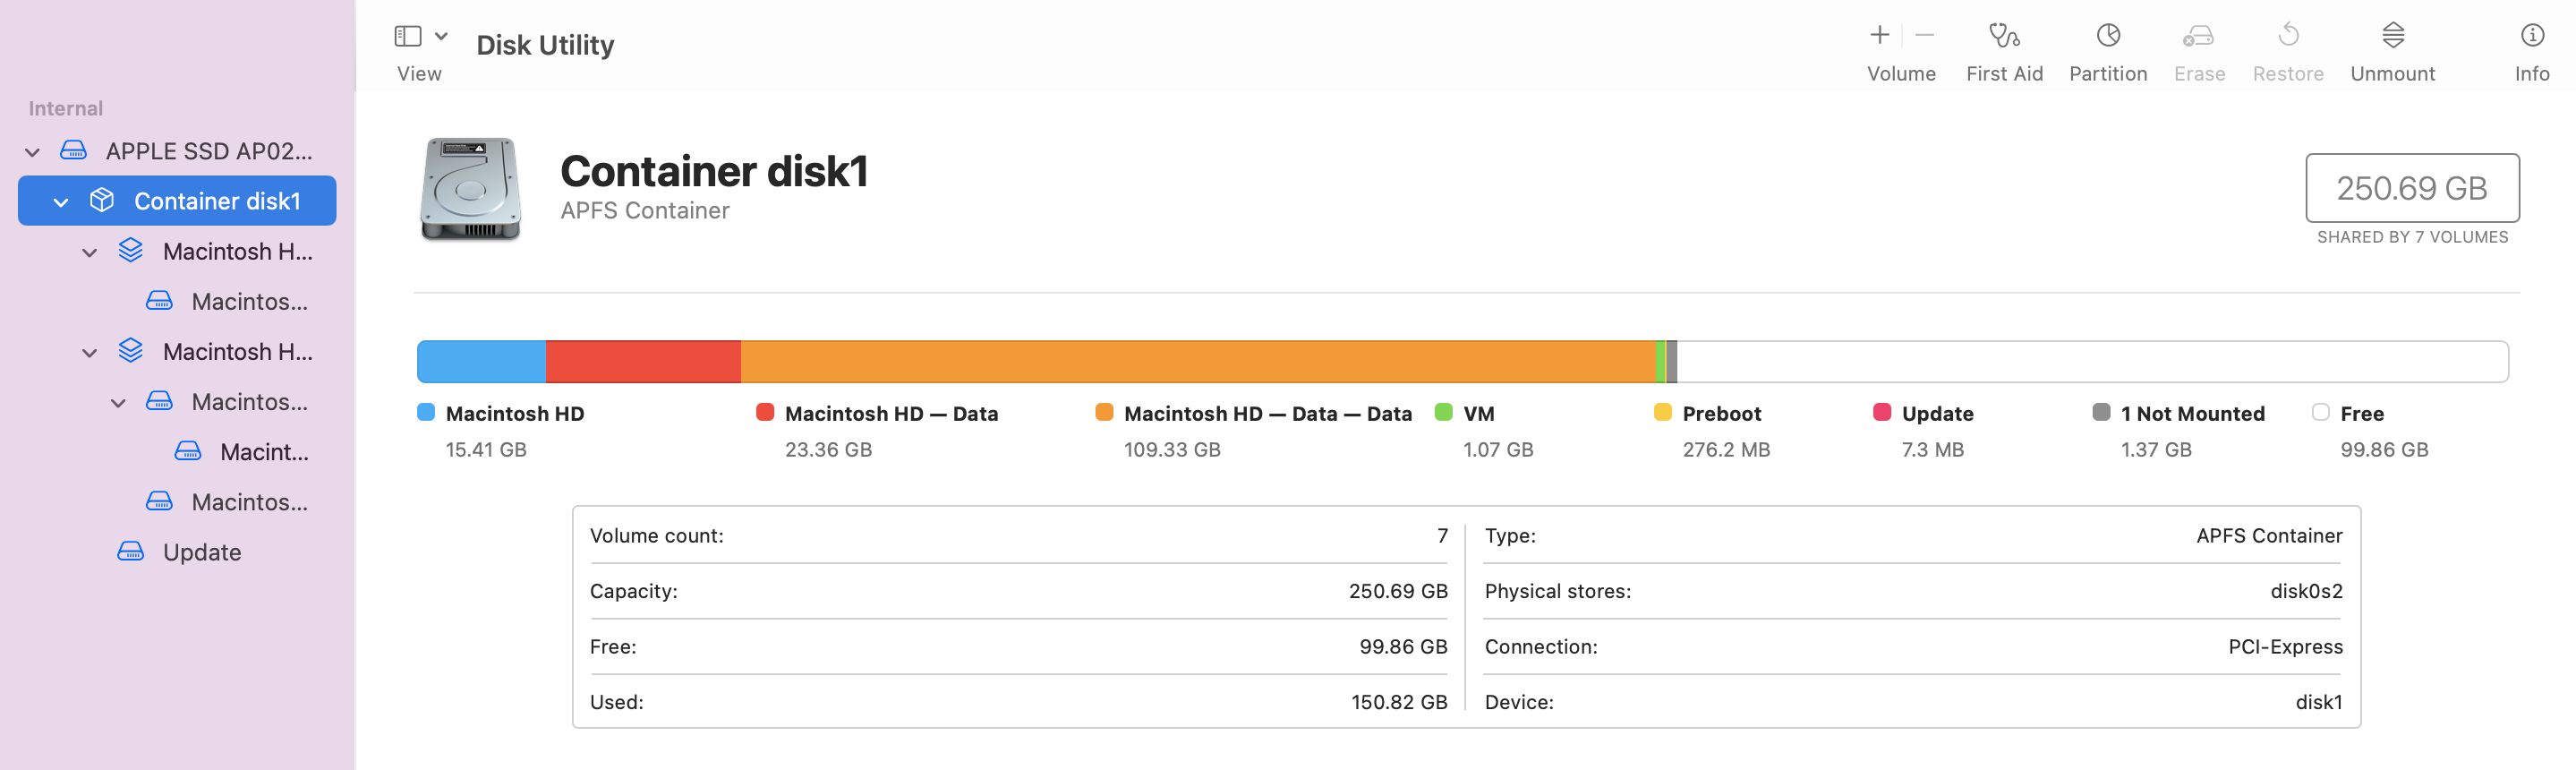Open the Info panel icon

[2531, 36]
